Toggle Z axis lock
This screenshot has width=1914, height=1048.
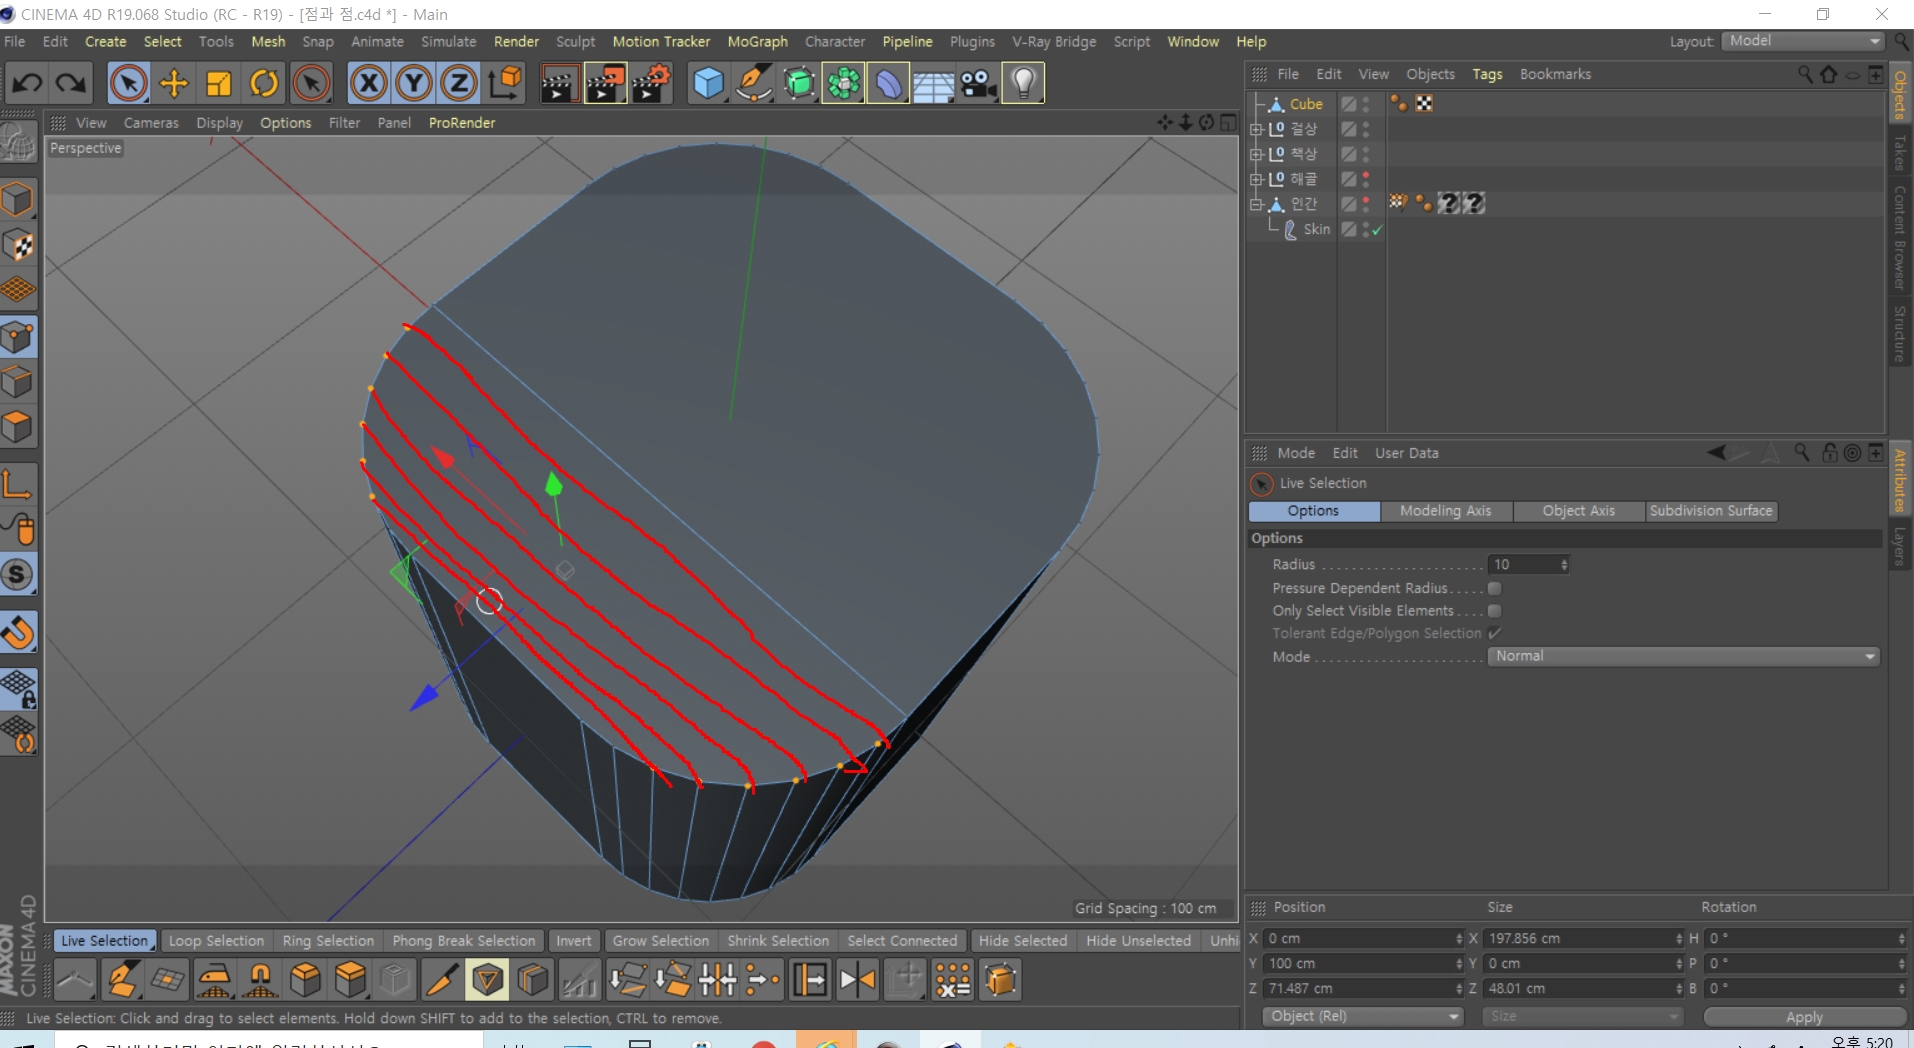click(459, 83)
